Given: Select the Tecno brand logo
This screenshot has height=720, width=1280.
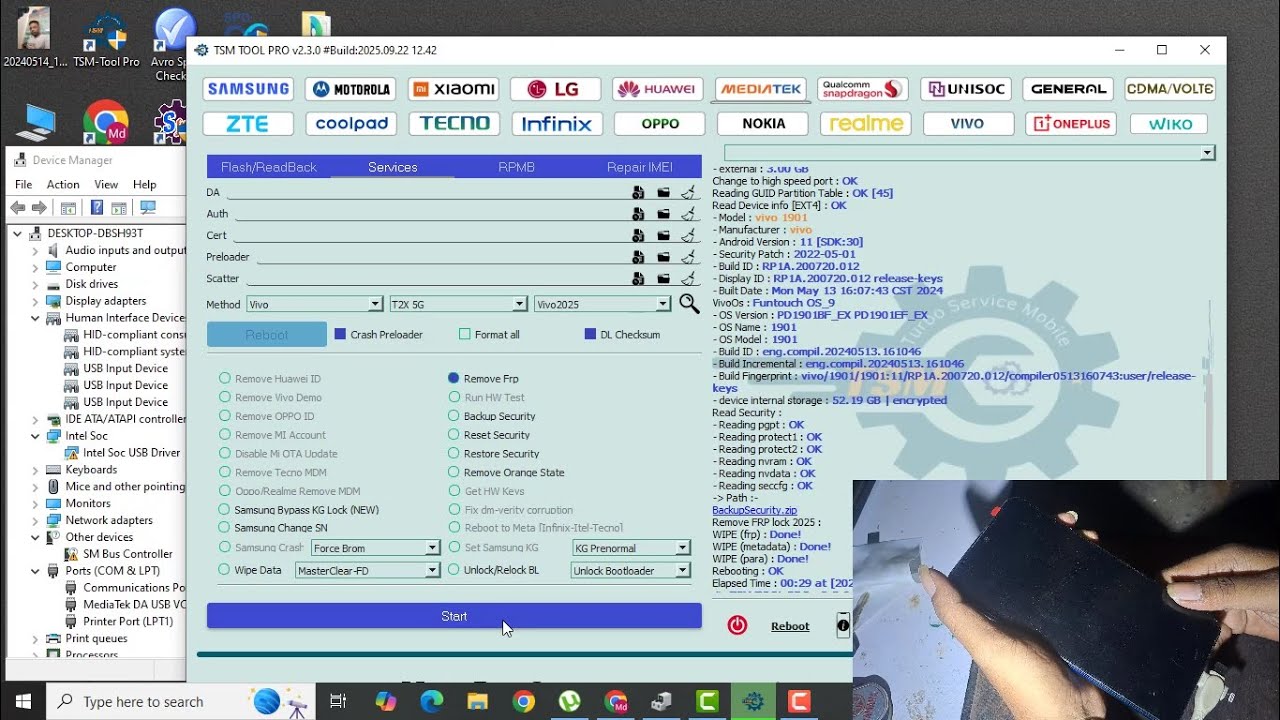Looking at the screenshot, I should click(x=453, y=124).
